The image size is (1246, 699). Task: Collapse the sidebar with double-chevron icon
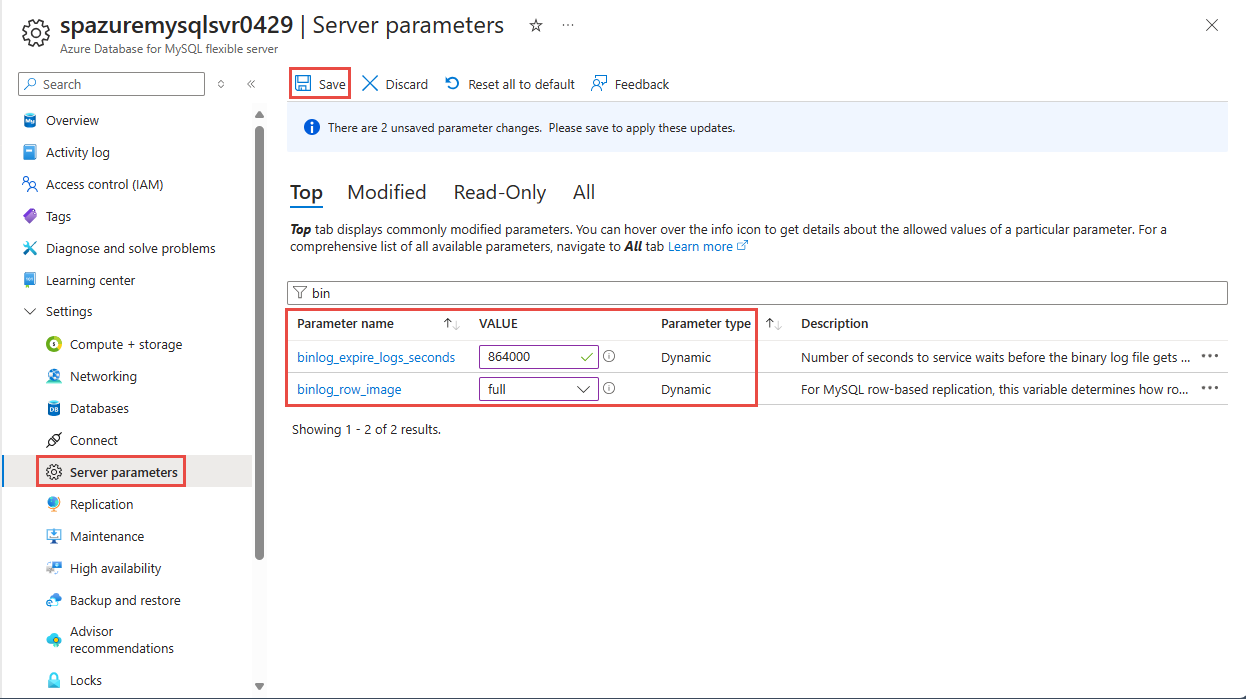[251, 85]
